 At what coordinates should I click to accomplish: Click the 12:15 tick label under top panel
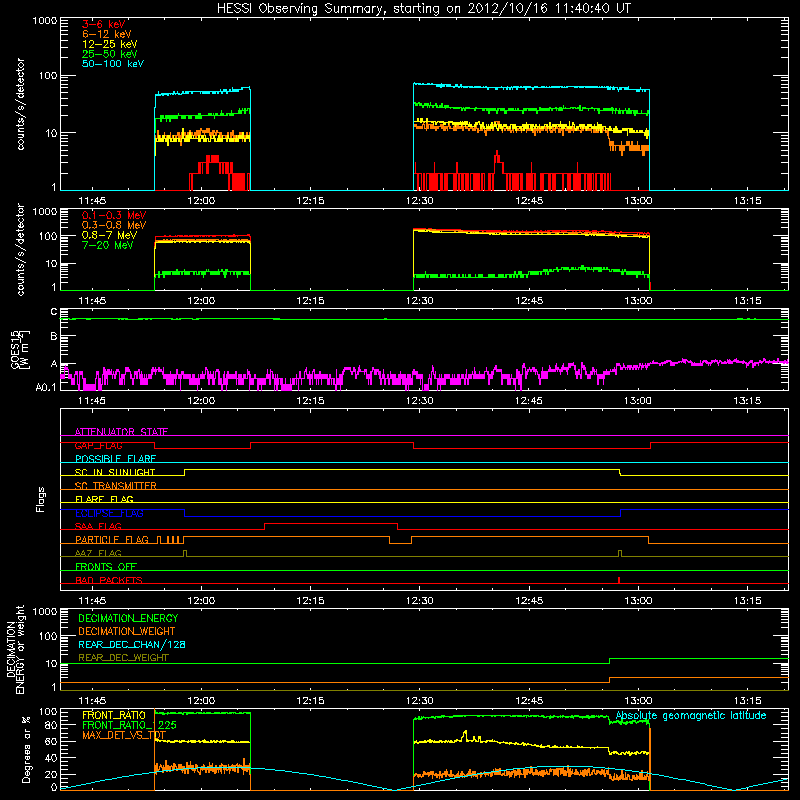click(310, 201)
